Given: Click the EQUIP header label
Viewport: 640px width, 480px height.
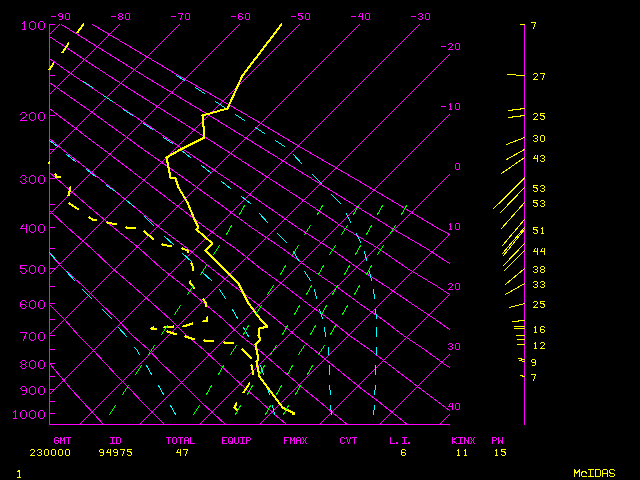Looking at the screenshot, I should click(x=237, y=440).
